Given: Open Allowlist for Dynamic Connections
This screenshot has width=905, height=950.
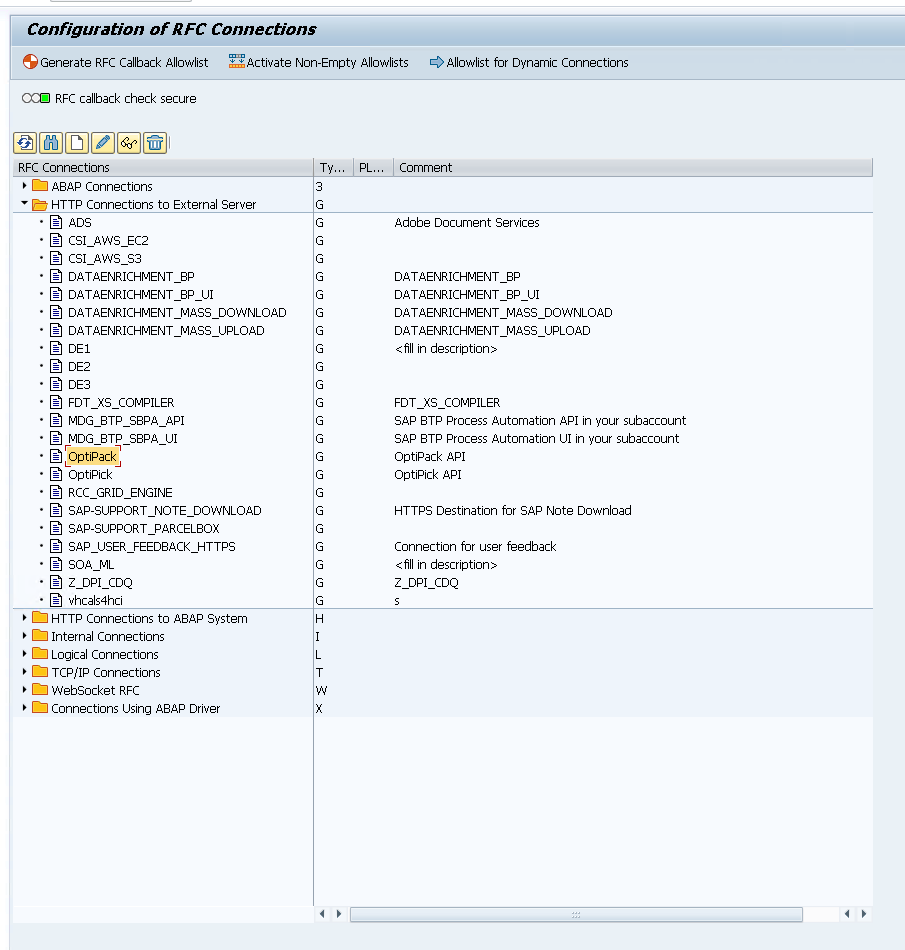Looking at the screenshot, I should click(x=529, y=63).
